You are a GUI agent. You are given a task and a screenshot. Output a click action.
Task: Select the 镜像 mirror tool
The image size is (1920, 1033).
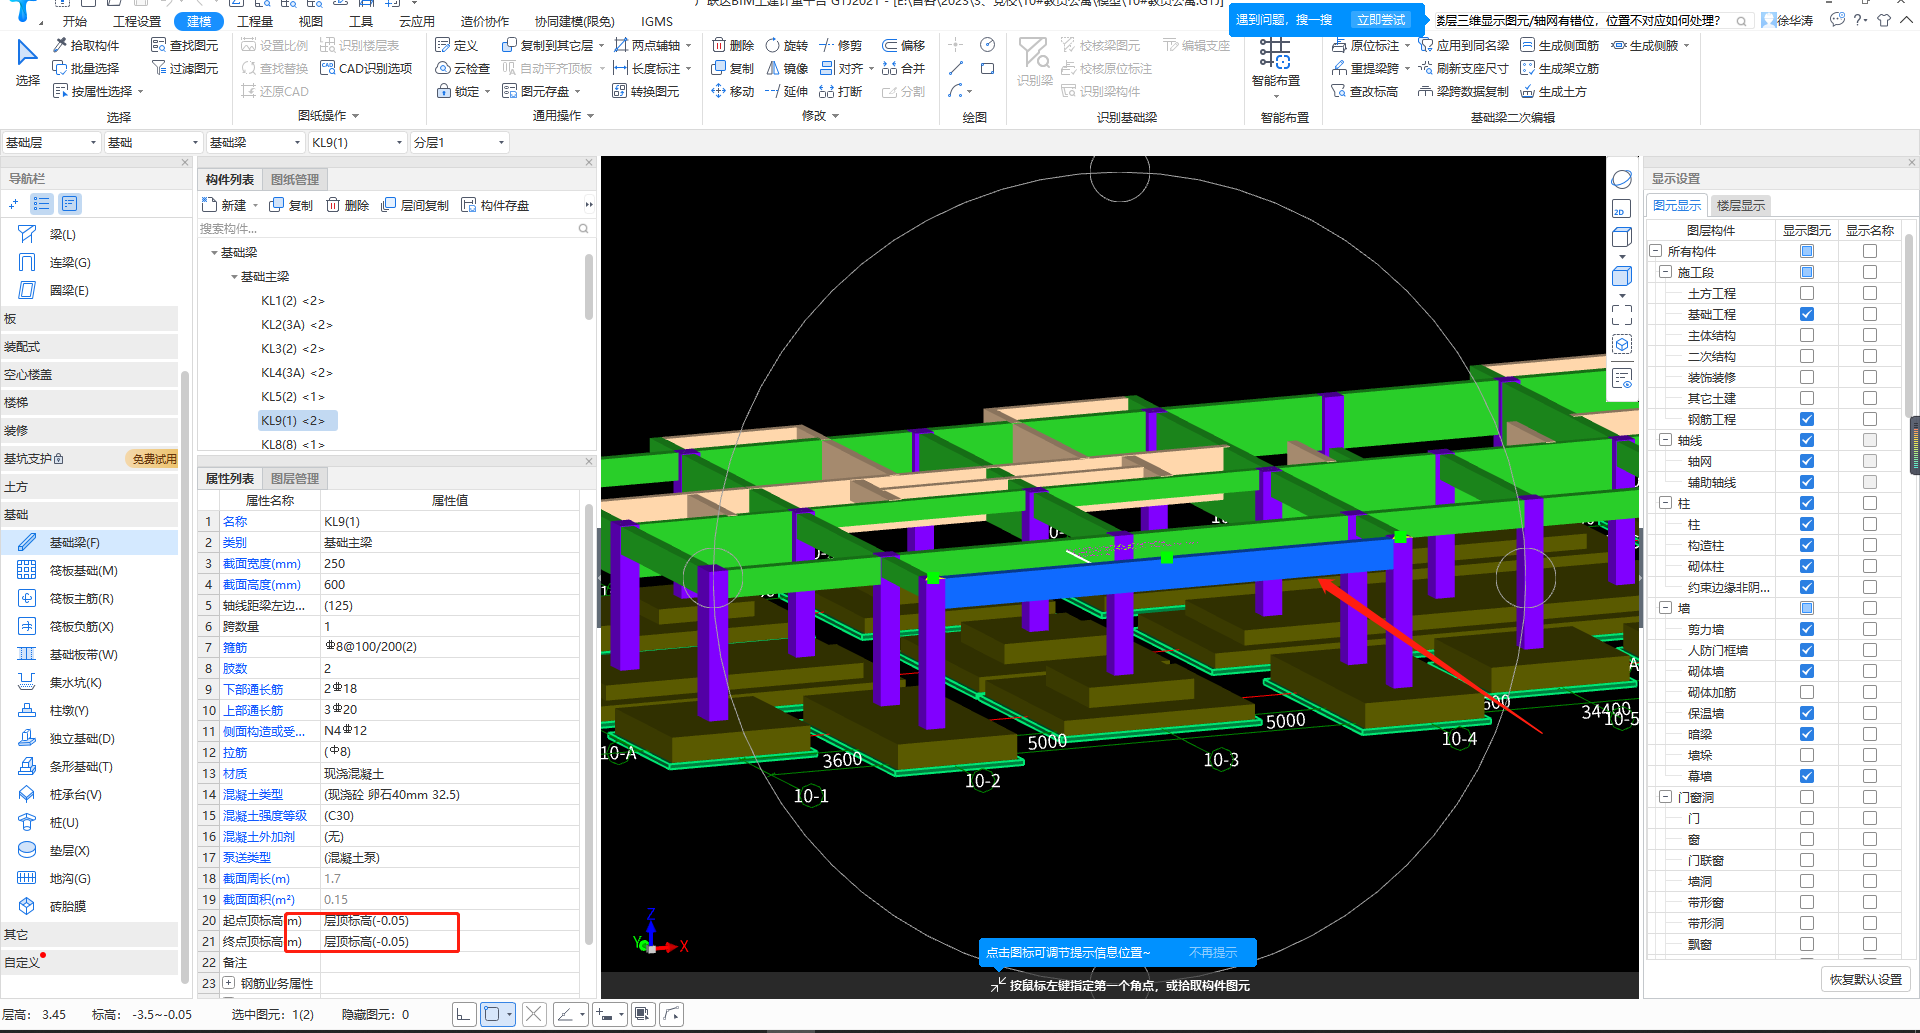786,68
